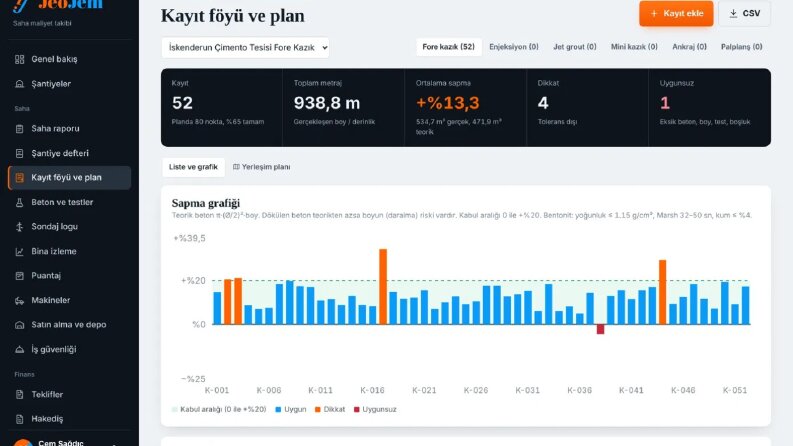Open the İskenderun Çimento Tesisi project dropdown
793x446 pixels.
(245, 48)
